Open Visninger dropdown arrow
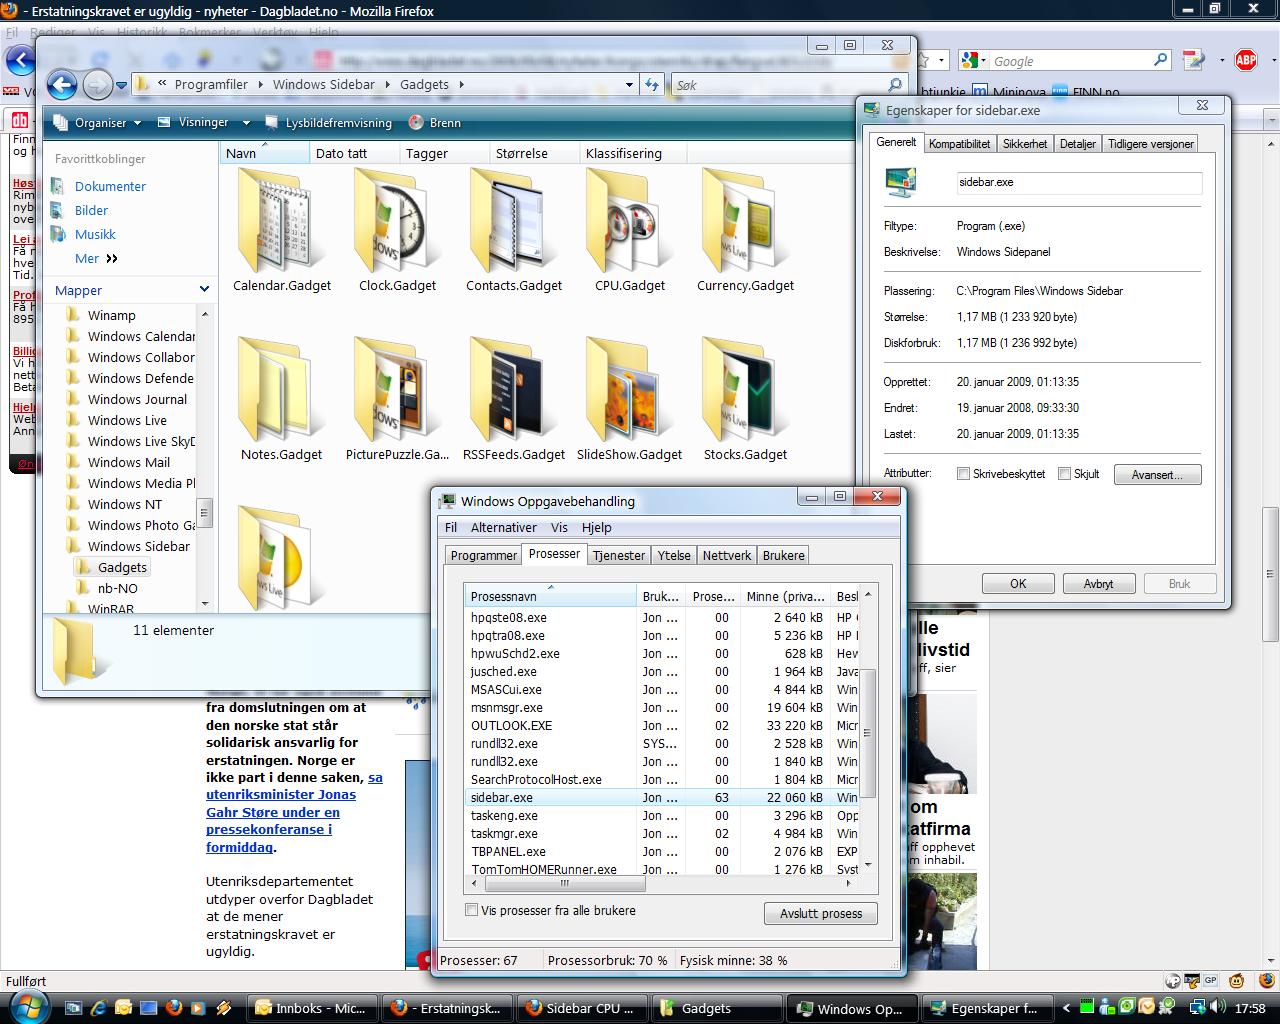The height and width of the screenshot is (1024, 1280). (246, 123)
